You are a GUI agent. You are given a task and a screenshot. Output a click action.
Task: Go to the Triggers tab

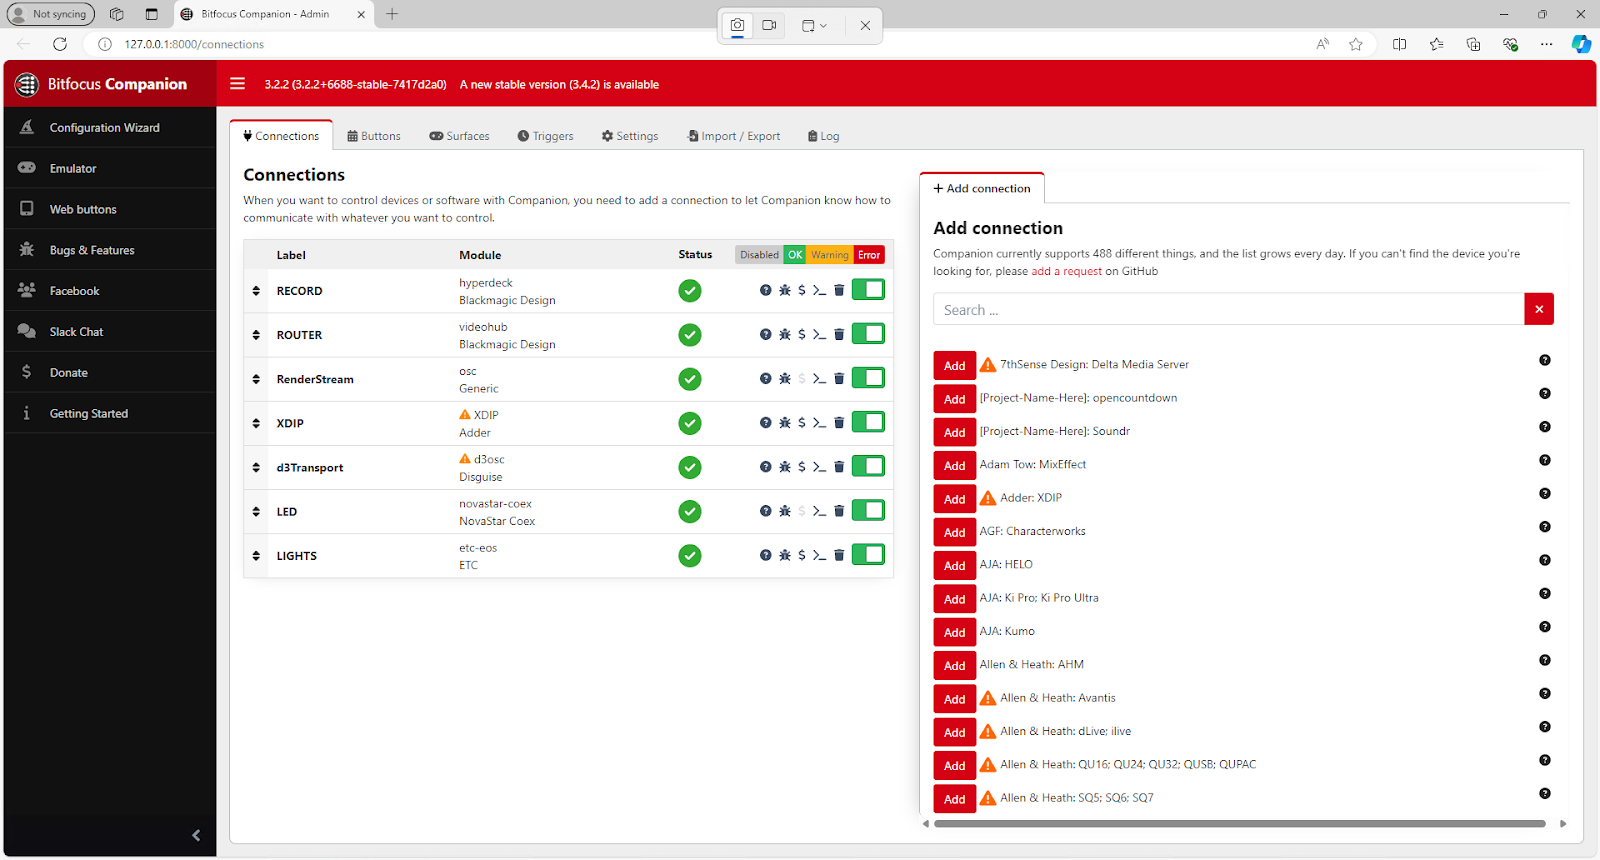click(x=545, y=136)
